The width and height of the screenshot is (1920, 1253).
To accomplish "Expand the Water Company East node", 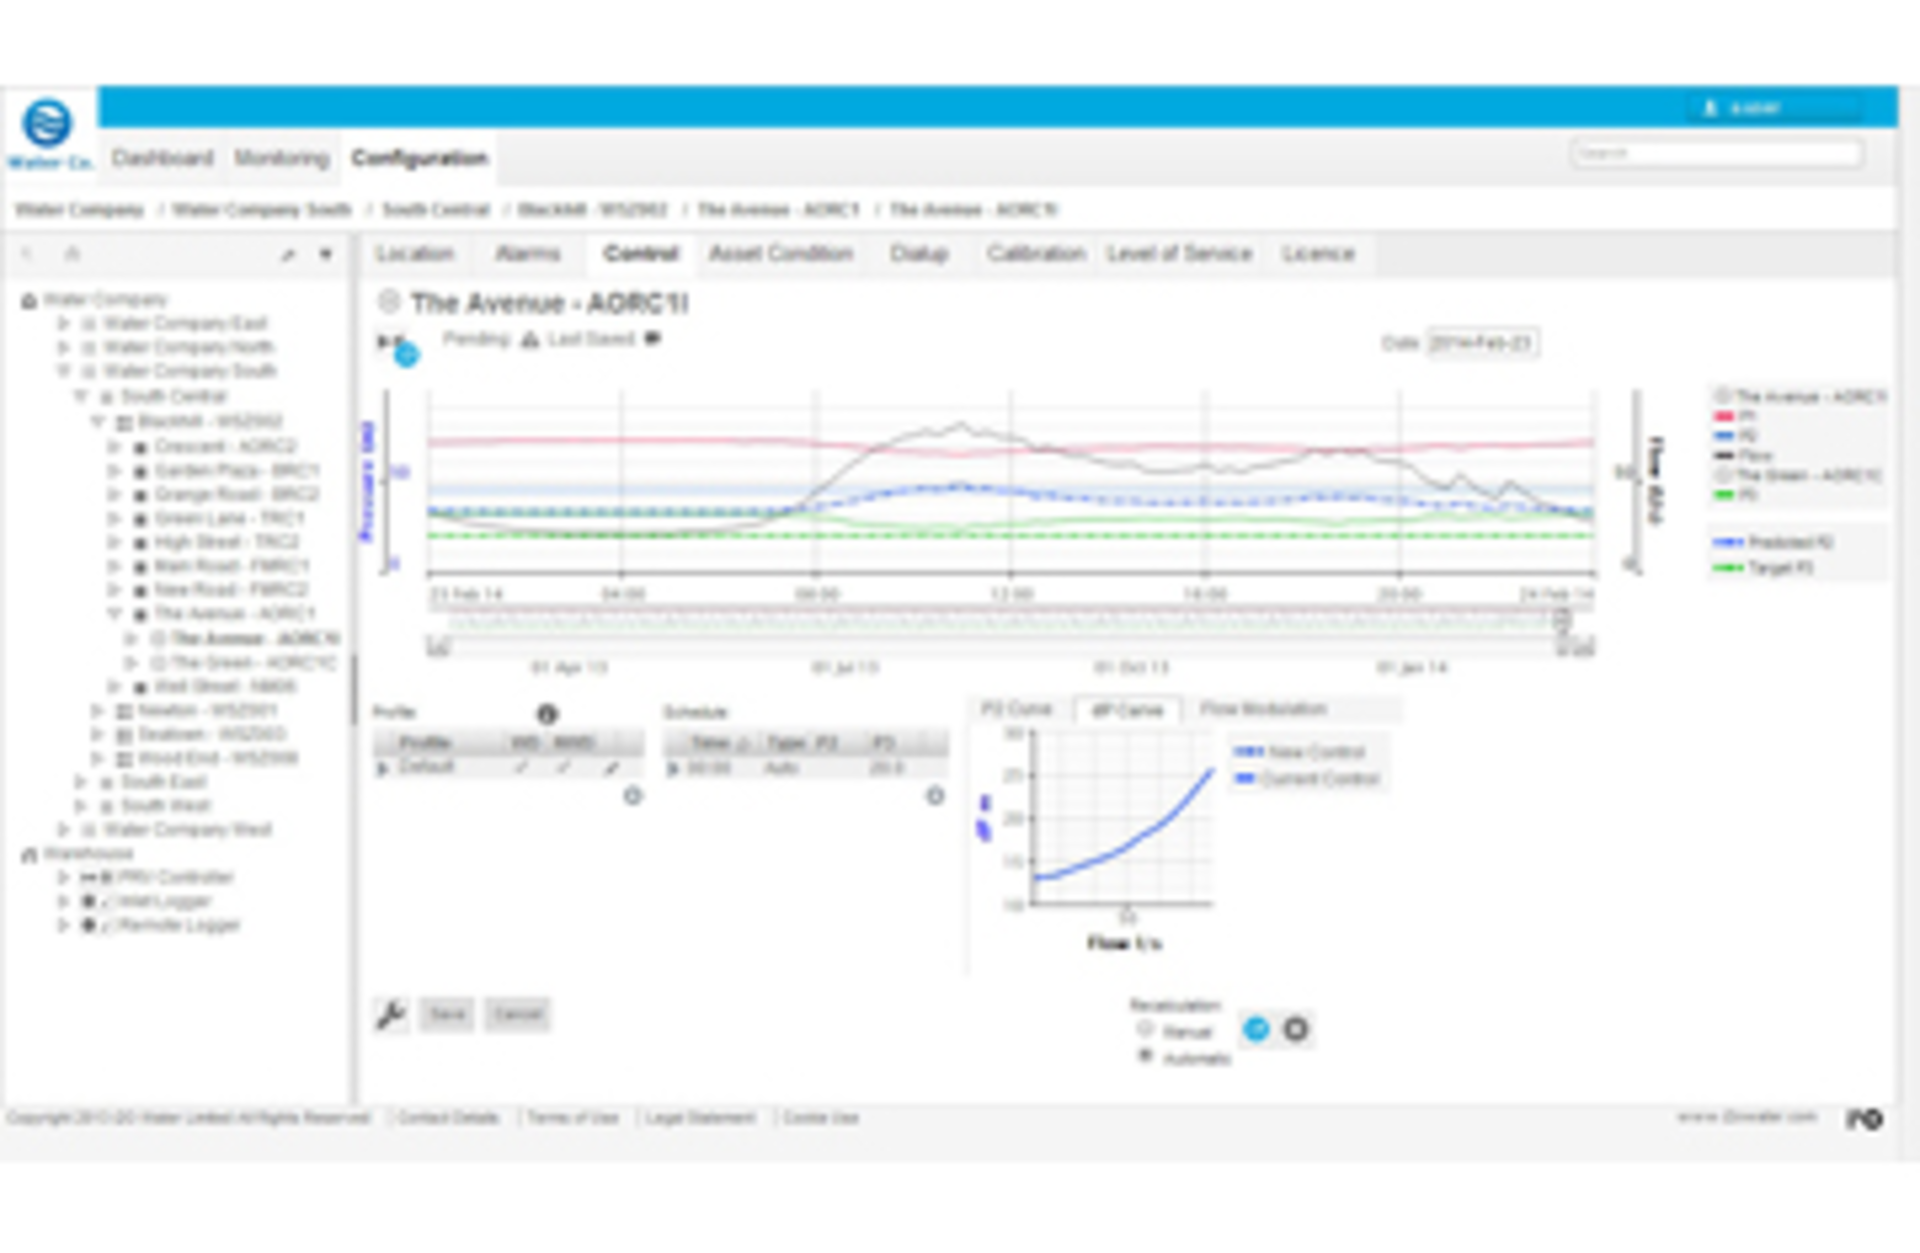I will (64, 323).
